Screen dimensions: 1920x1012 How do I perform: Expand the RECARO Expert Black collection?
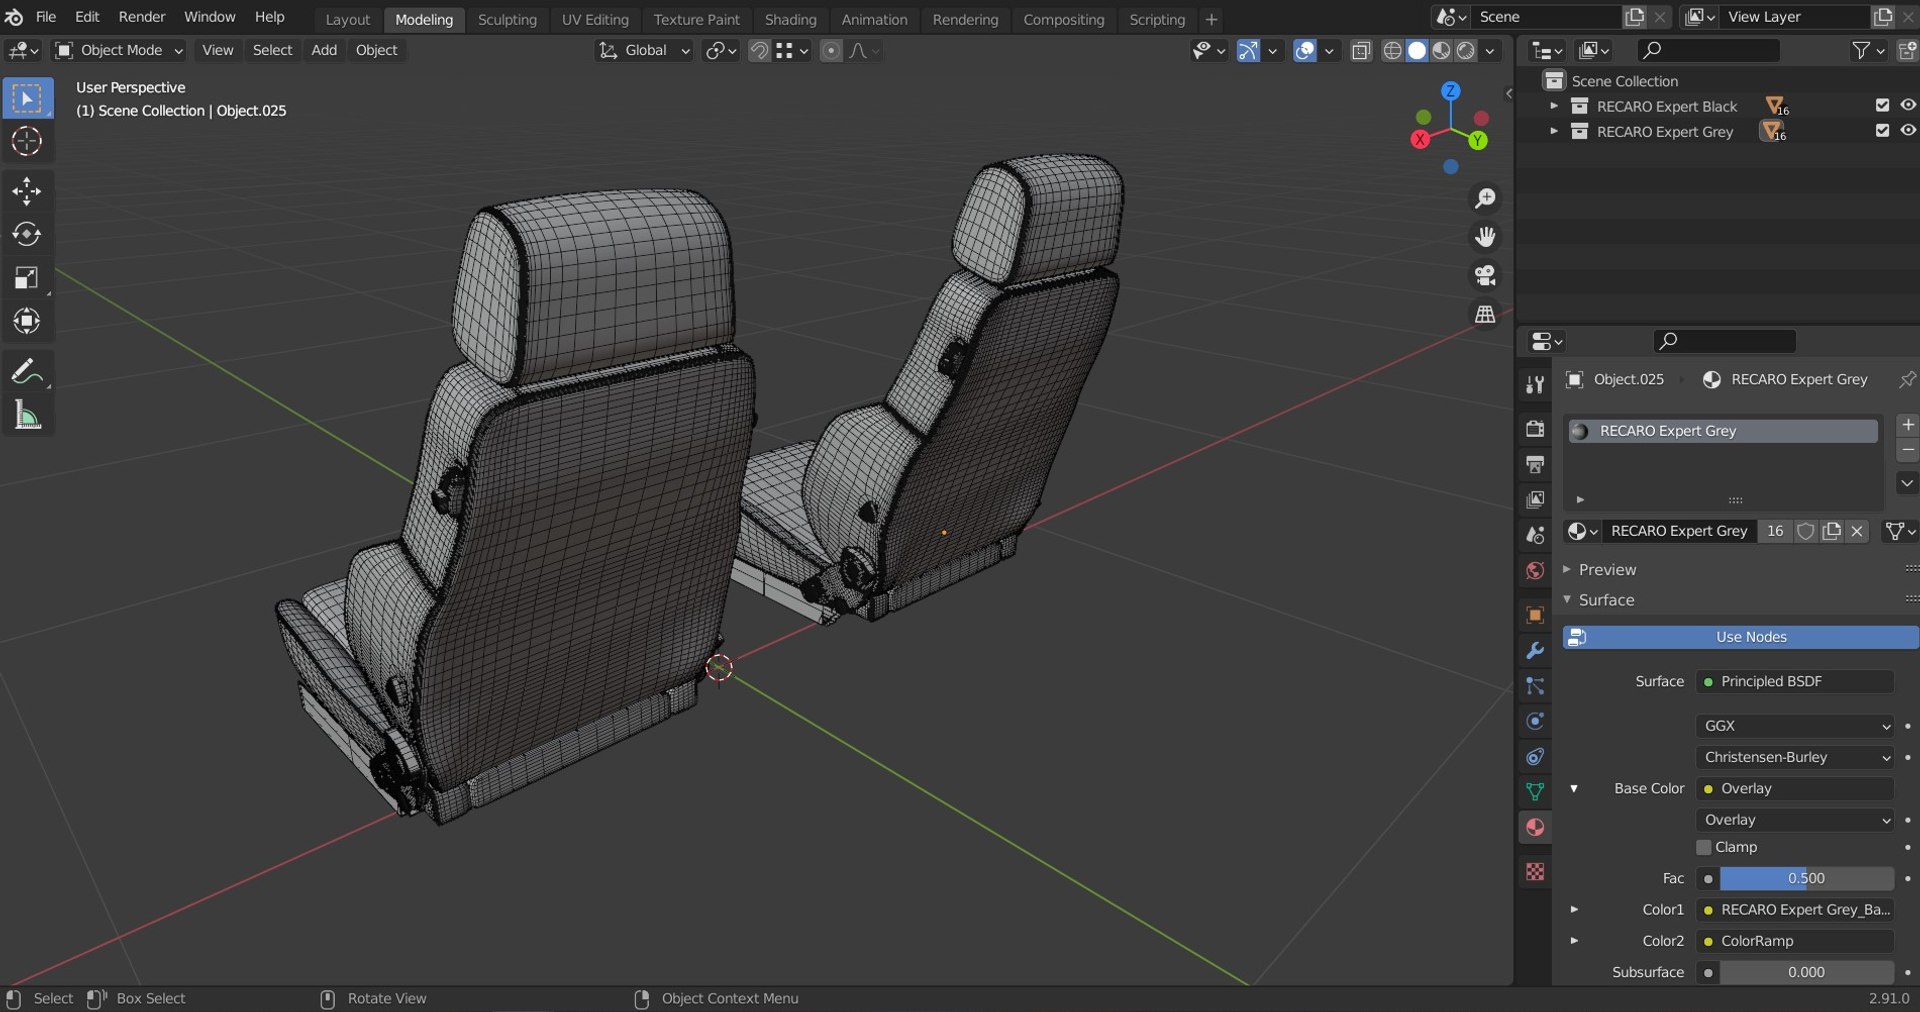coord(1553,105)
